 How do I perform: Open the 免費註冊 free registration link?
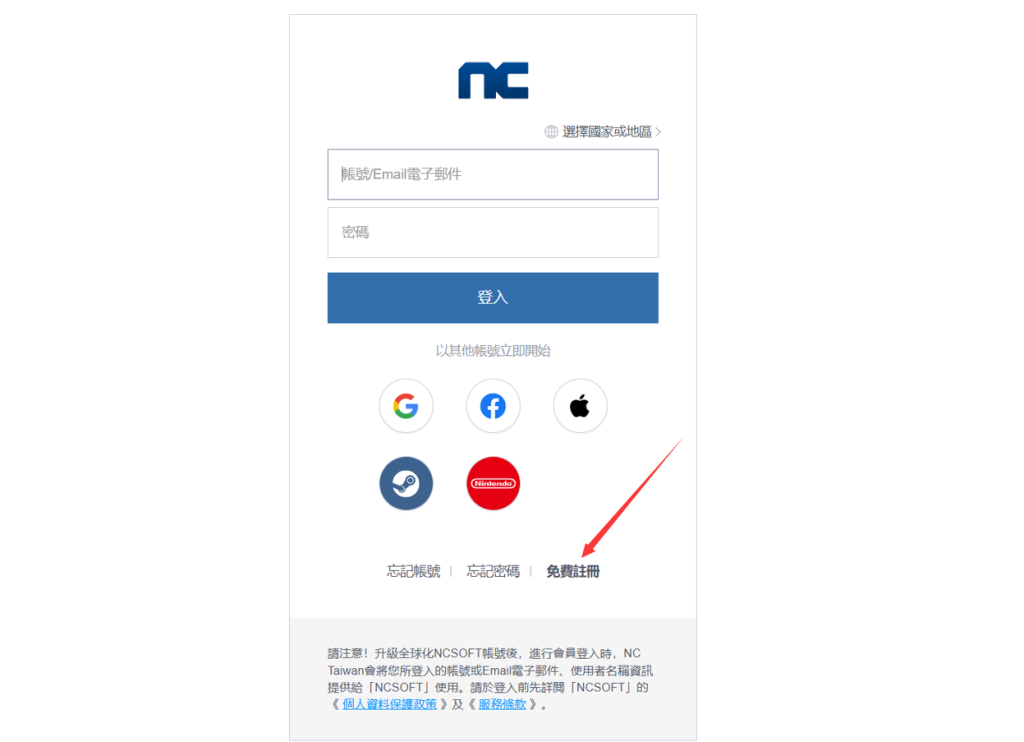pyautogui.click(x=573, y=572)
